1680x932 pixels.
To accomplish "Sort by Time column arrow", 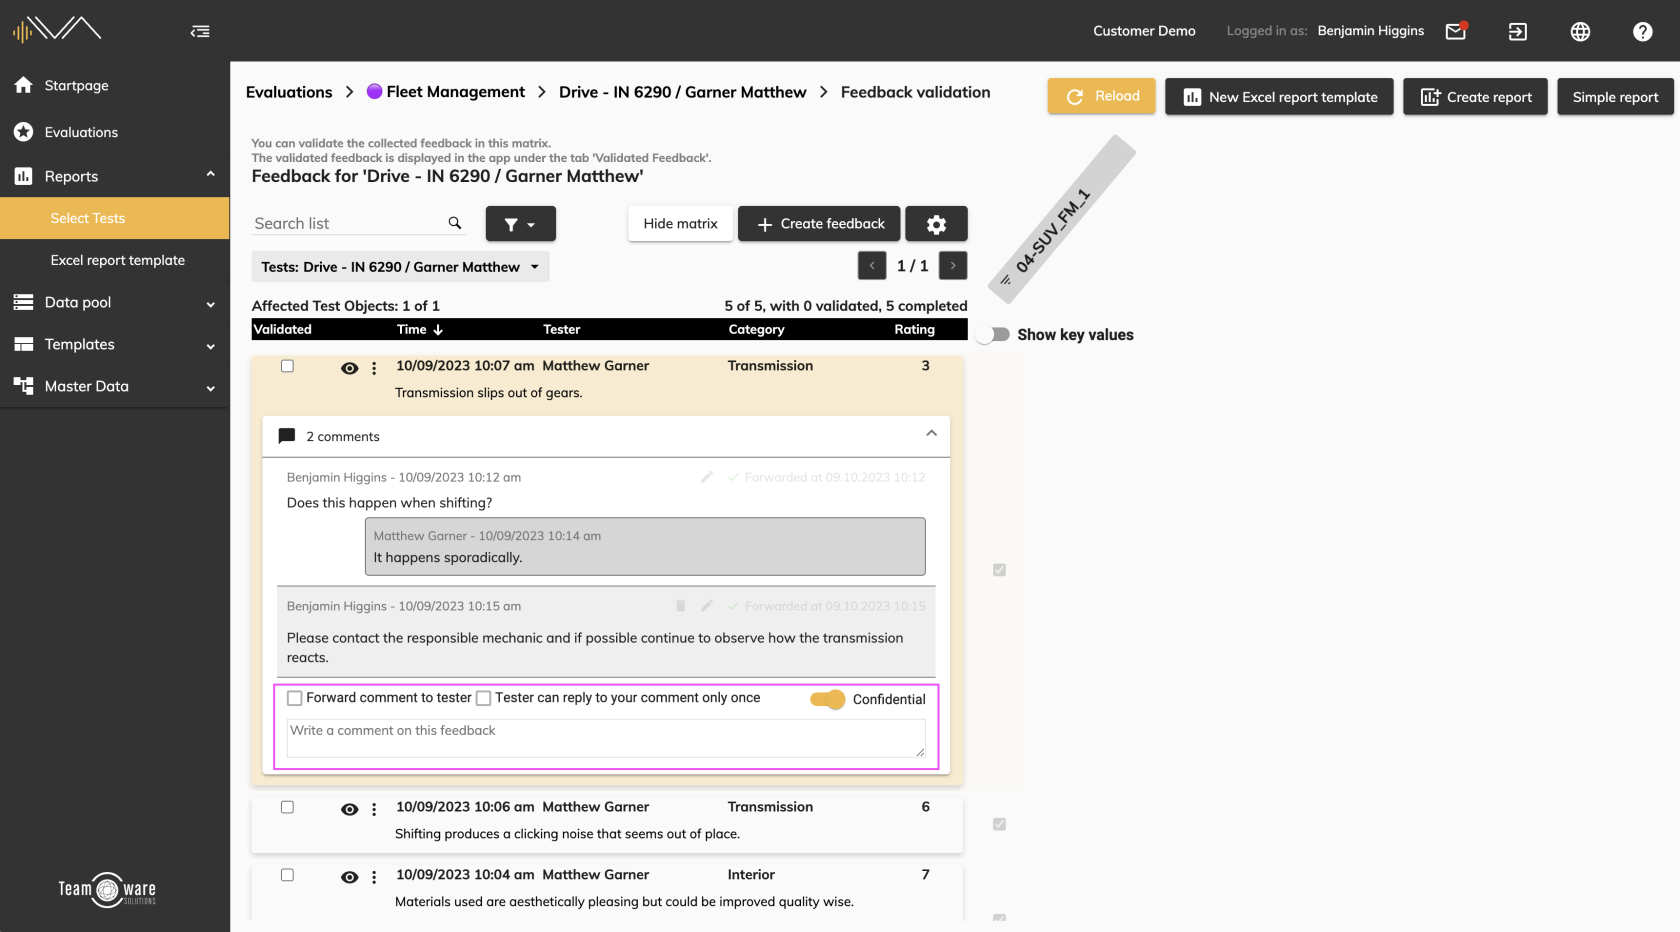I will click(438, 329).
